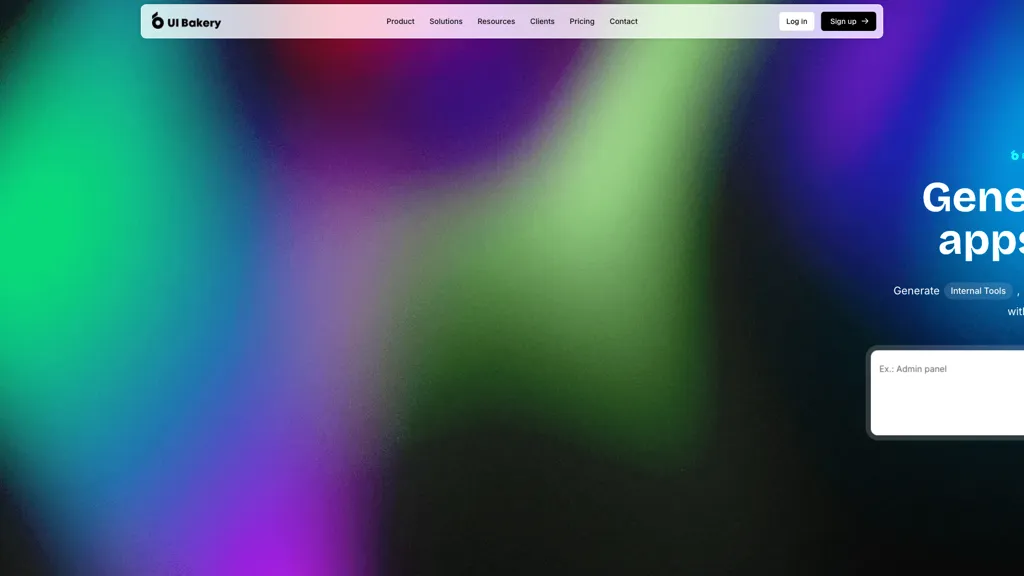Image resolution: width=1024 pixels, height=576 pixels.
Task: Click the Sign up button
Action: click(848, 22)
